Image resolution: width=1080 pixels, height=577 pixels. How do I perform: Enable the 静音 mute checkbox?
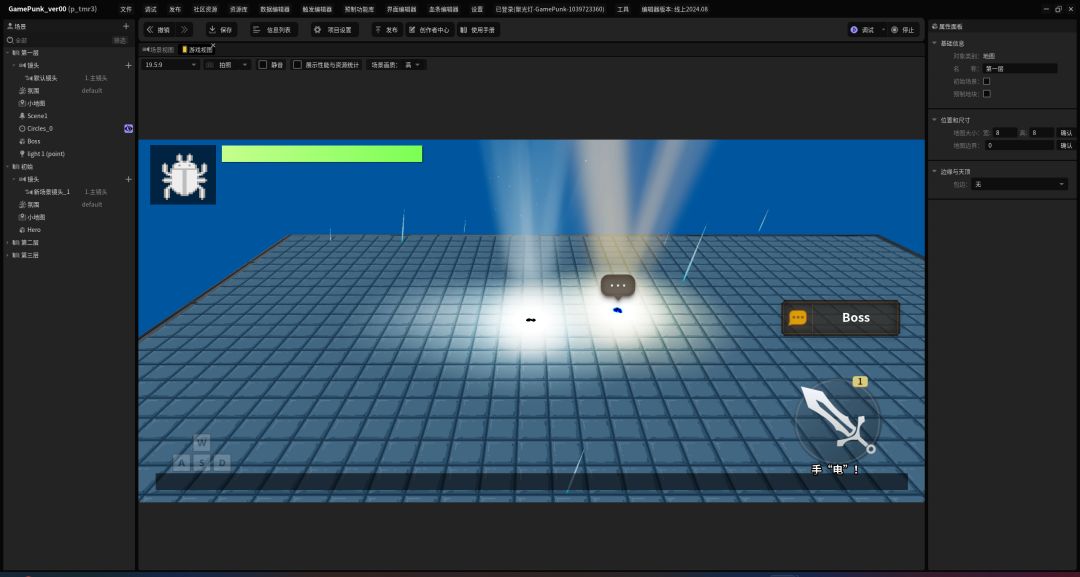pyautogui.click(x=263, y=65)
